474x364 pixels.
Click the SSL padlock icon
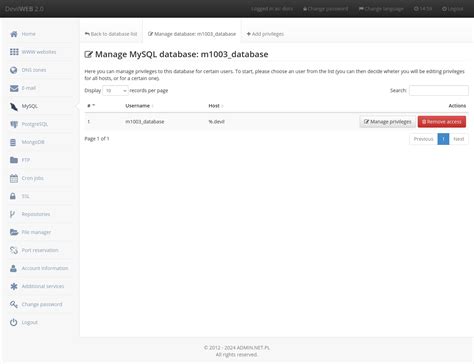coord(13,196)
